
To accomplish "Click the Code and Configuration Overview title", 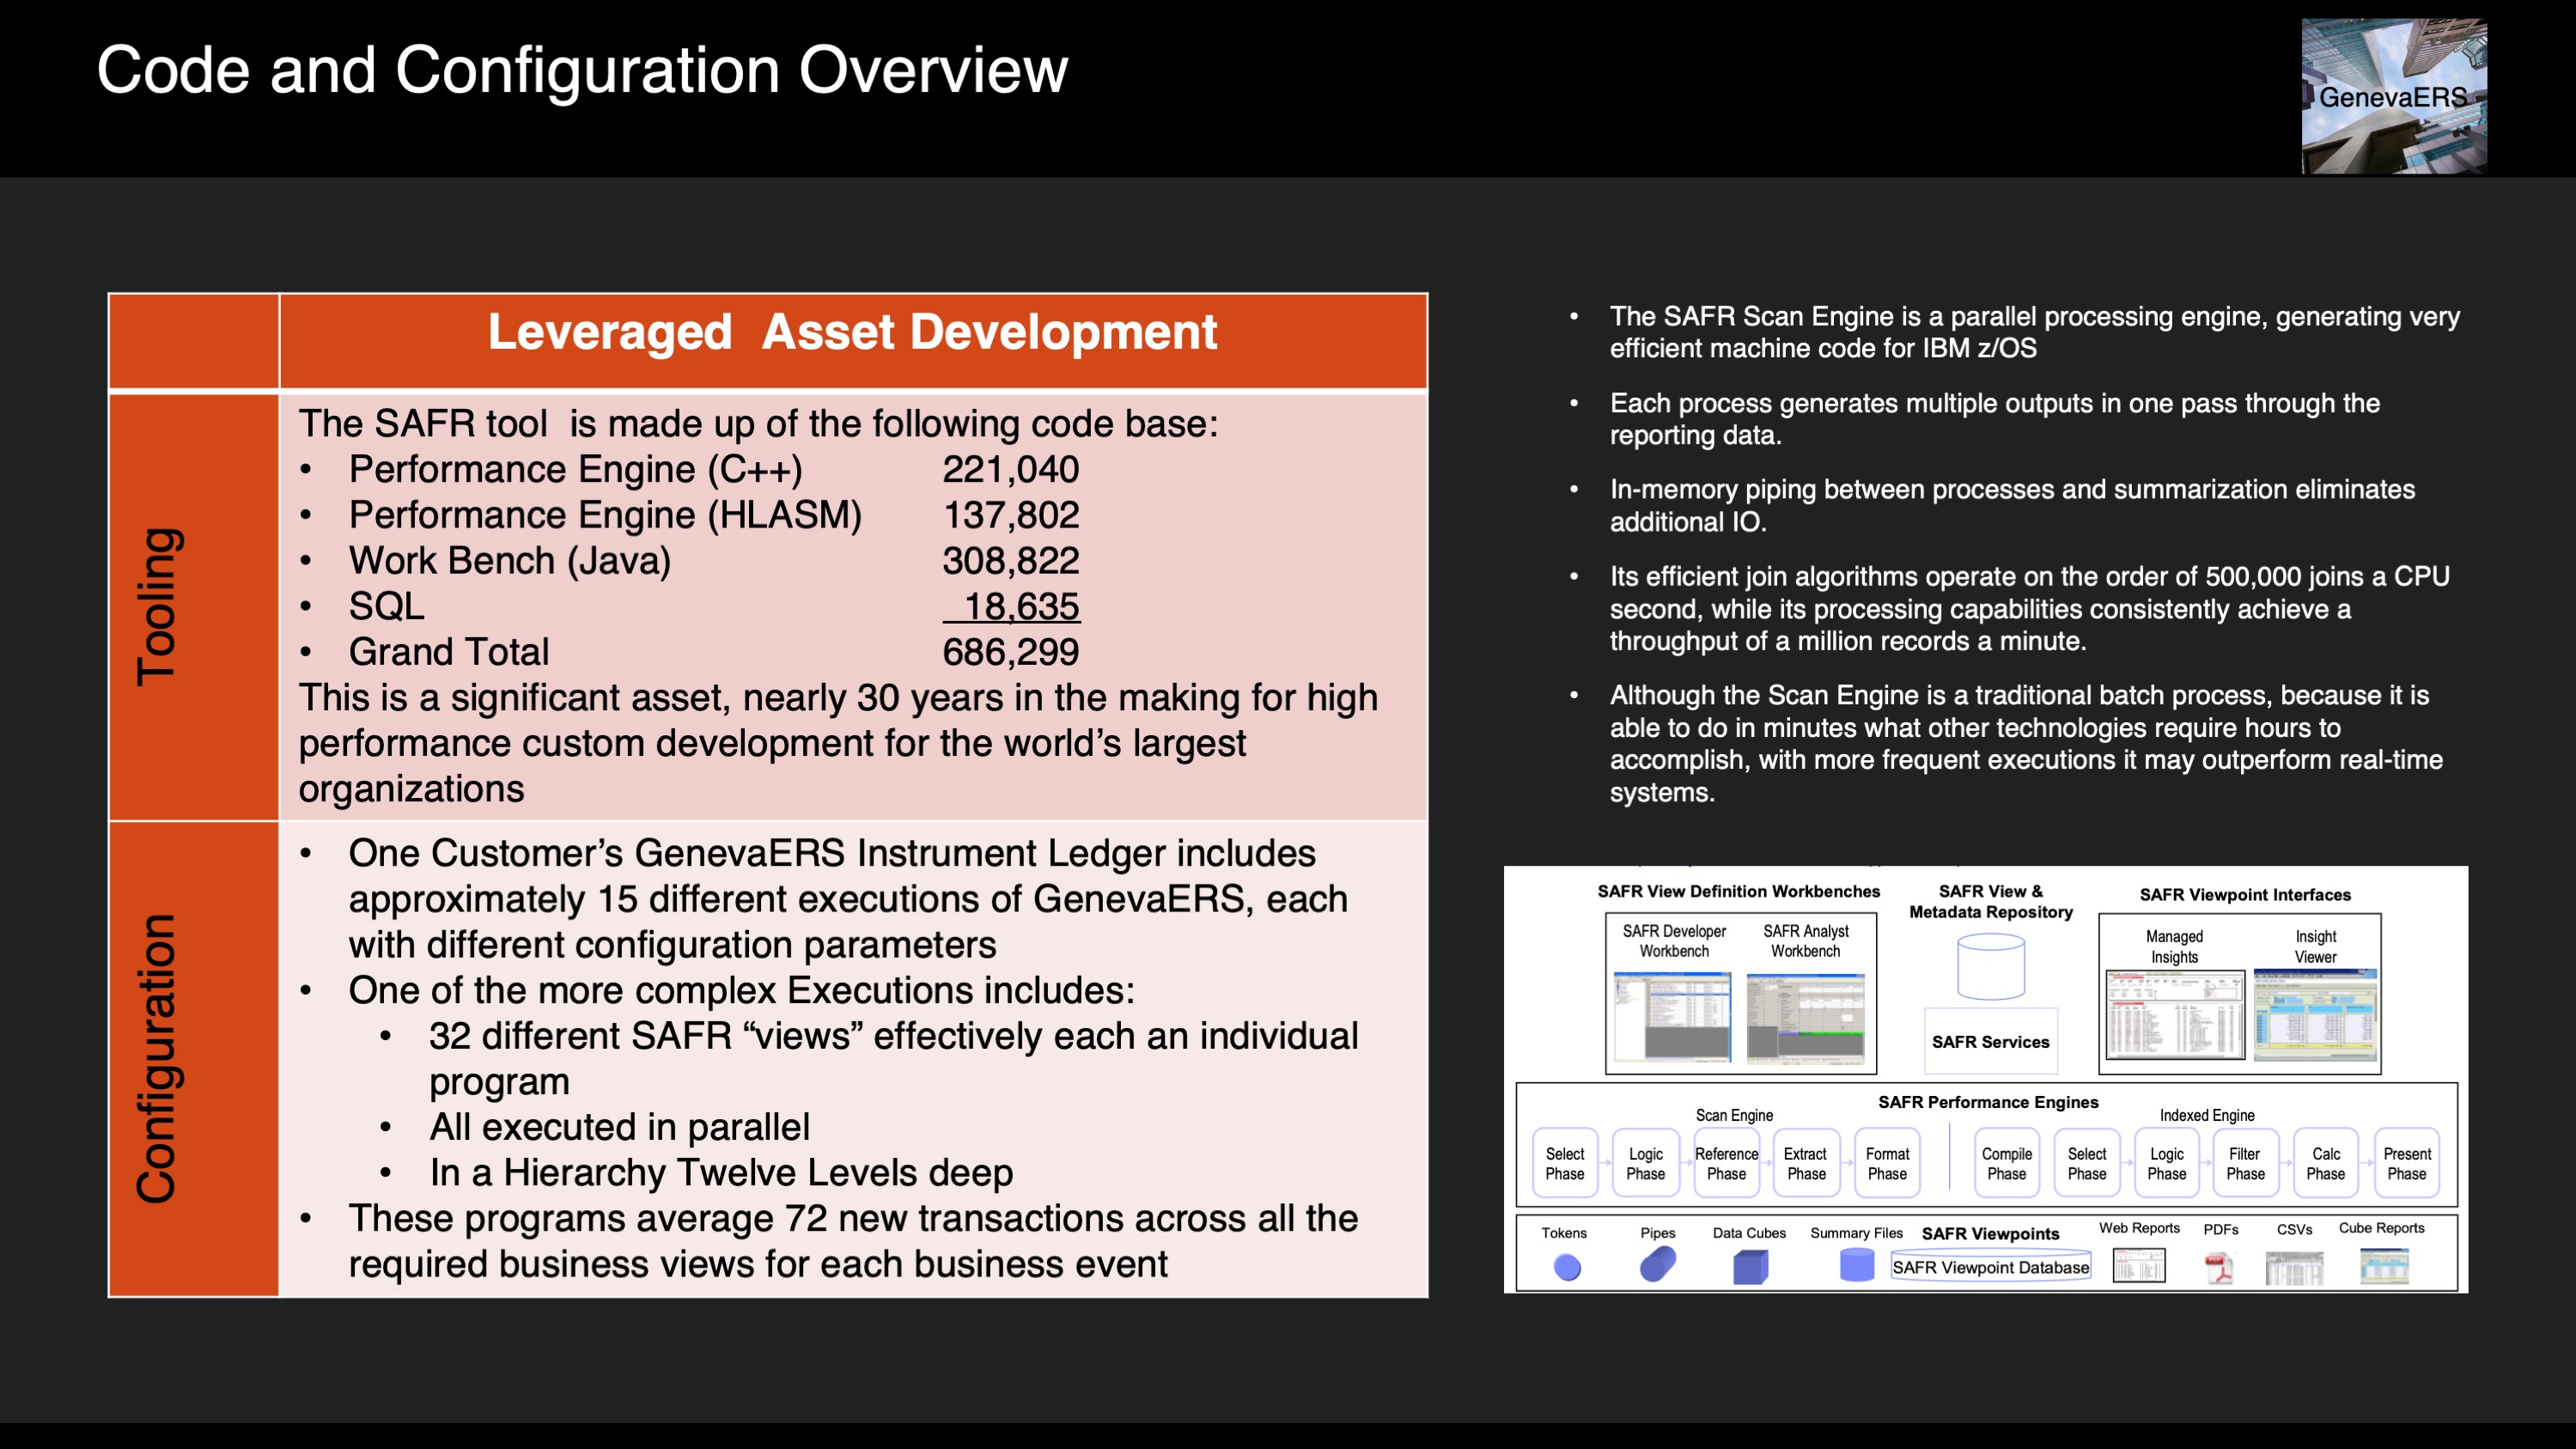I will click(x=582, y=70).
